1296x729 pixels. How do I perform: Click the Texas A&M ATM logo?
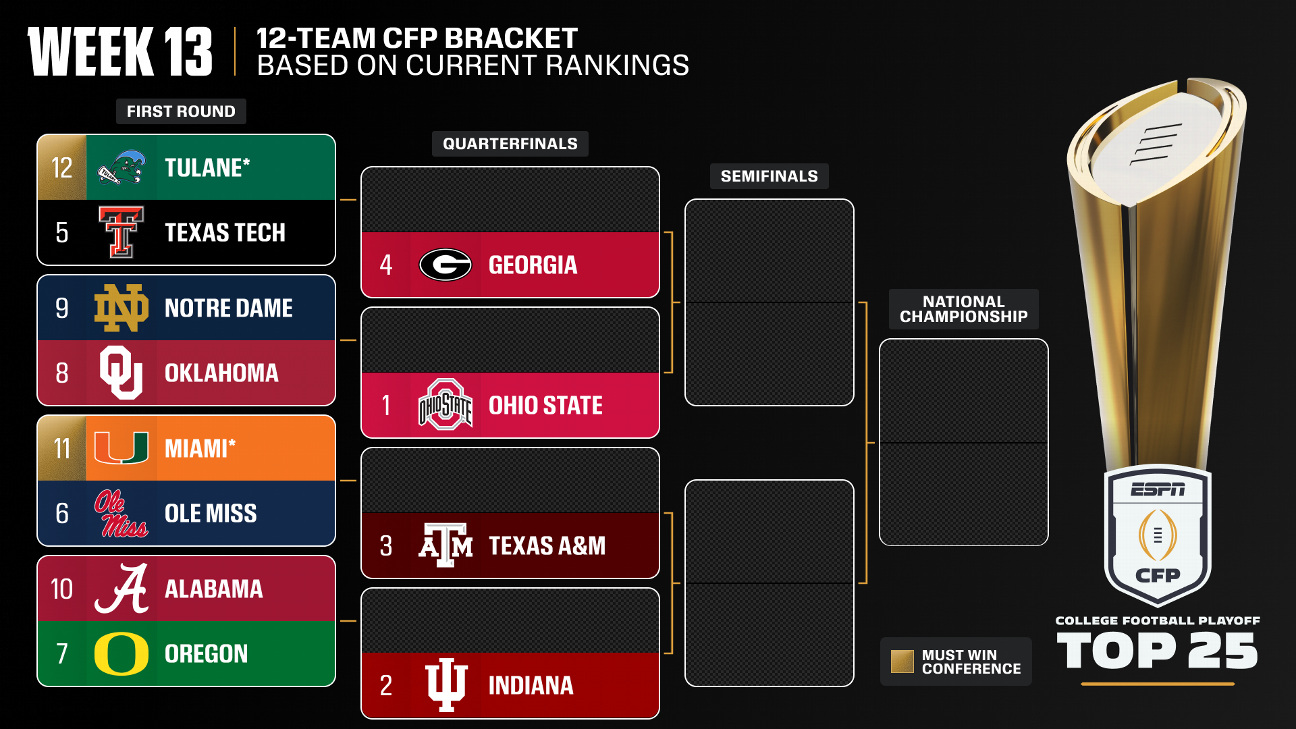click(x=445, y=546)
